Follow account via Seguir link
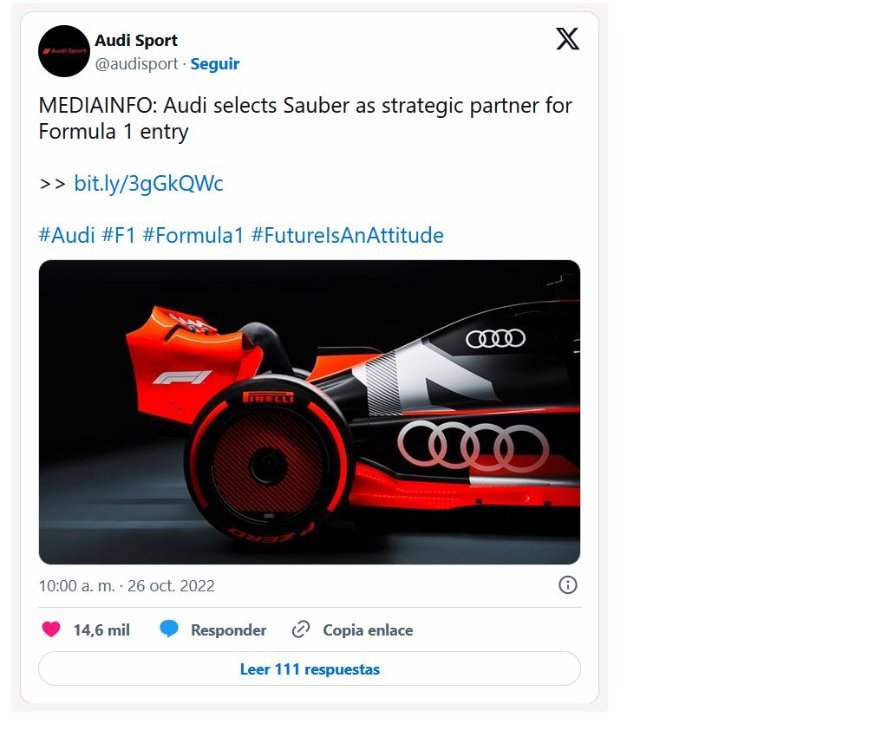This screenshot has width=895, height=750. [x=215, y=64]
